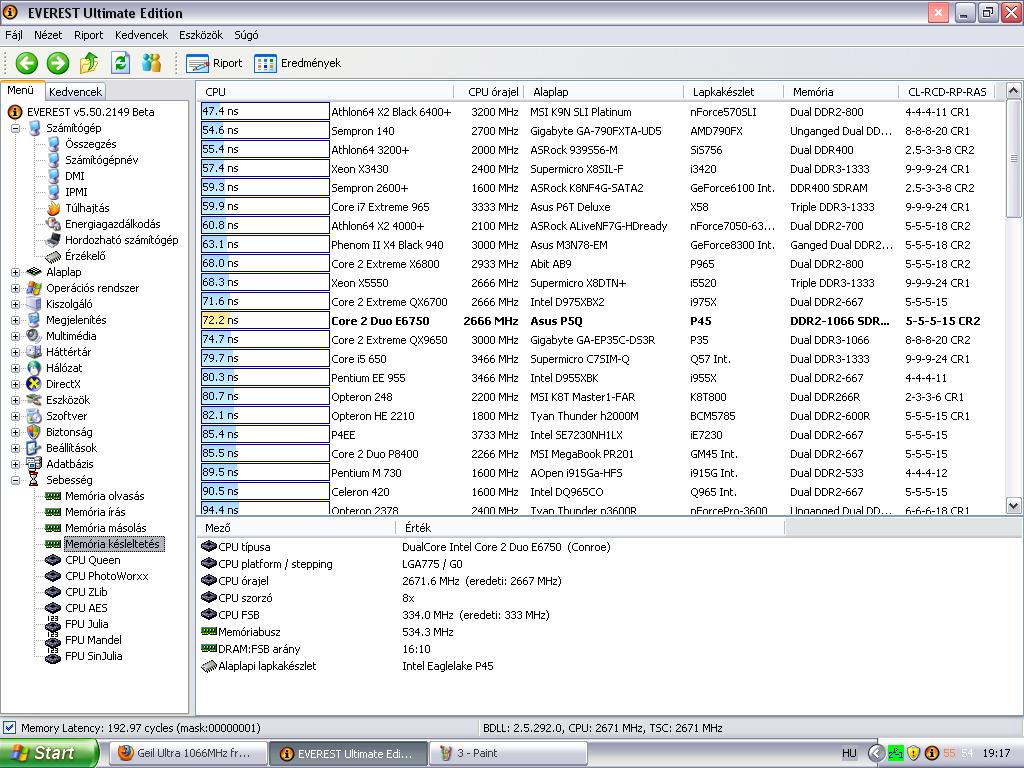The width and height of the screenshot is (1024, 768).
Task: Open the Érzékelő tree item
Action: pyautogui.click(x=85, y=256)
